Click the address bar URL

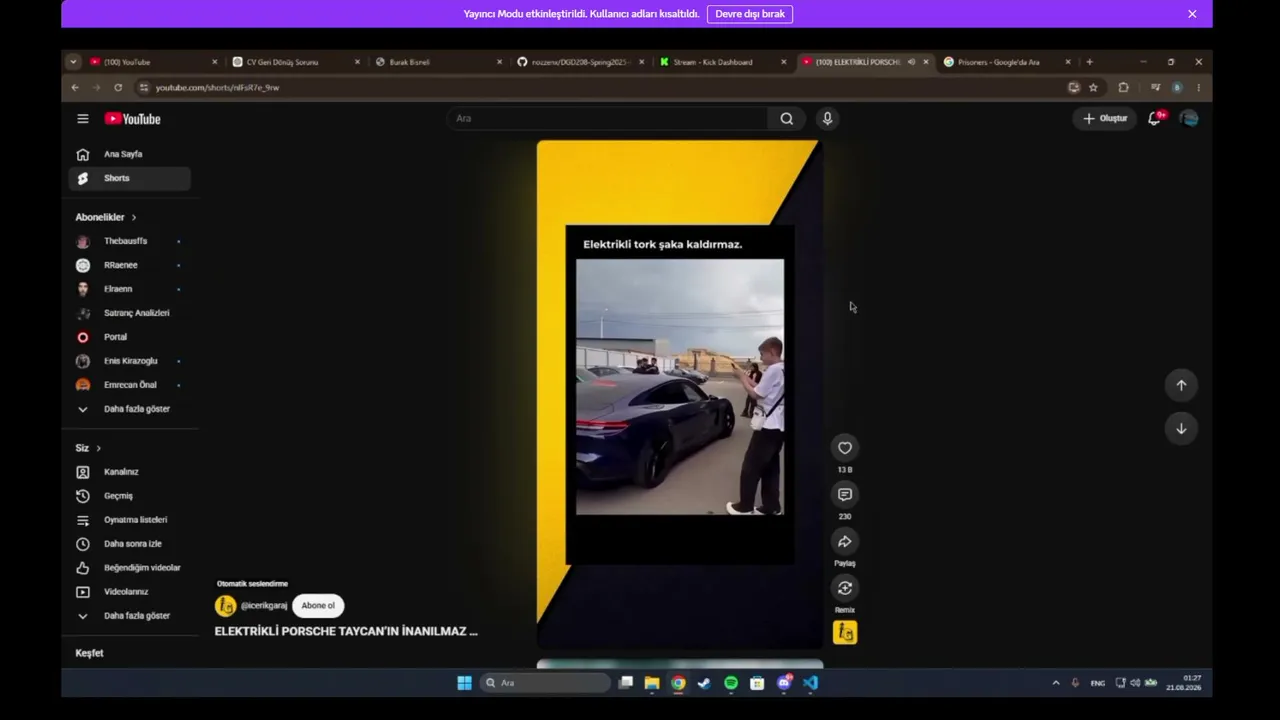click(217, 88)
